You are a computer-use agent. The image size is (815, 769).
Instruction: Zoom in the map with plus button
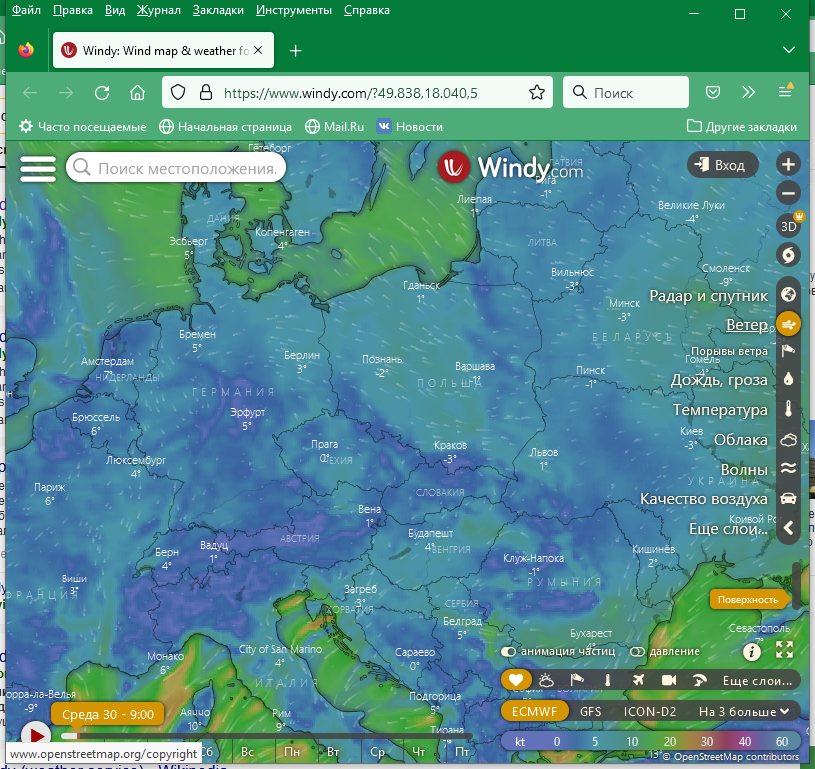(788, 164)
